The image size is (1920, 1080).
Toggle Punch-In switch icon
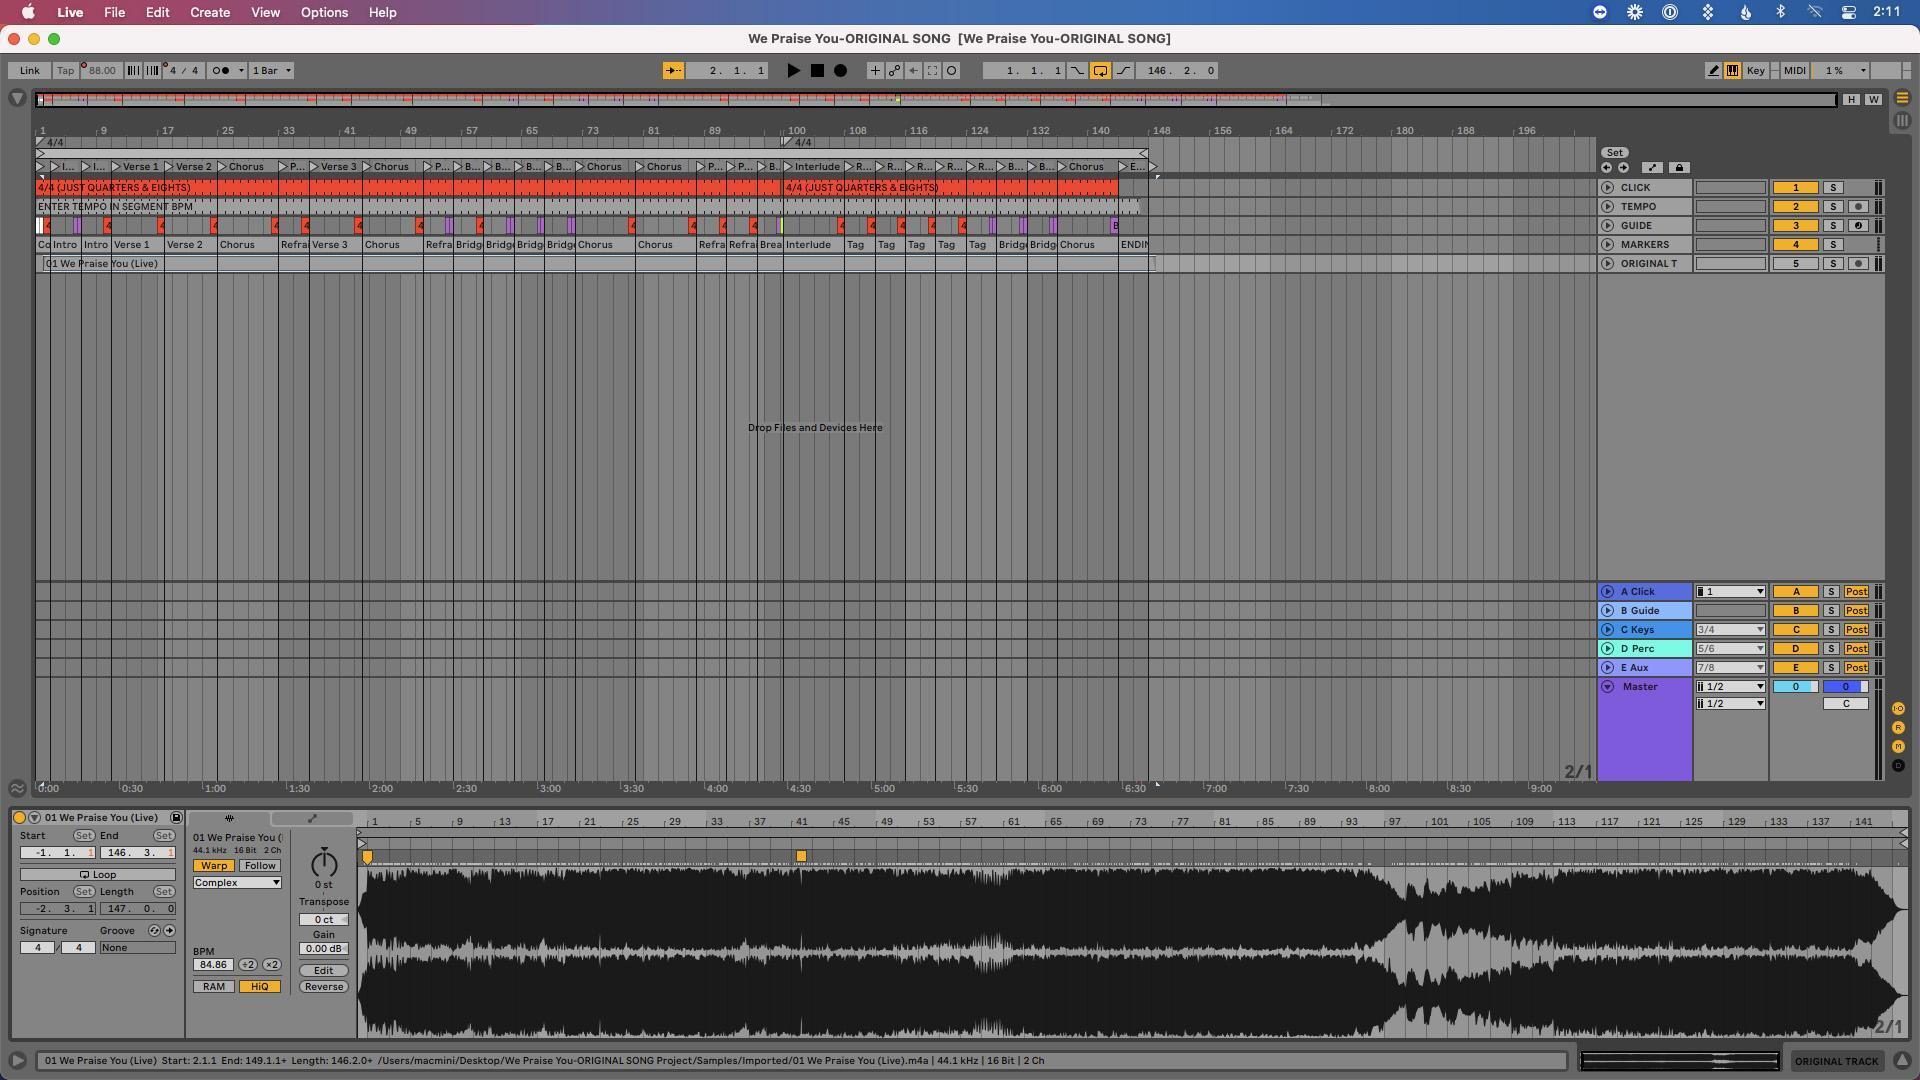tap(1077, 71)
